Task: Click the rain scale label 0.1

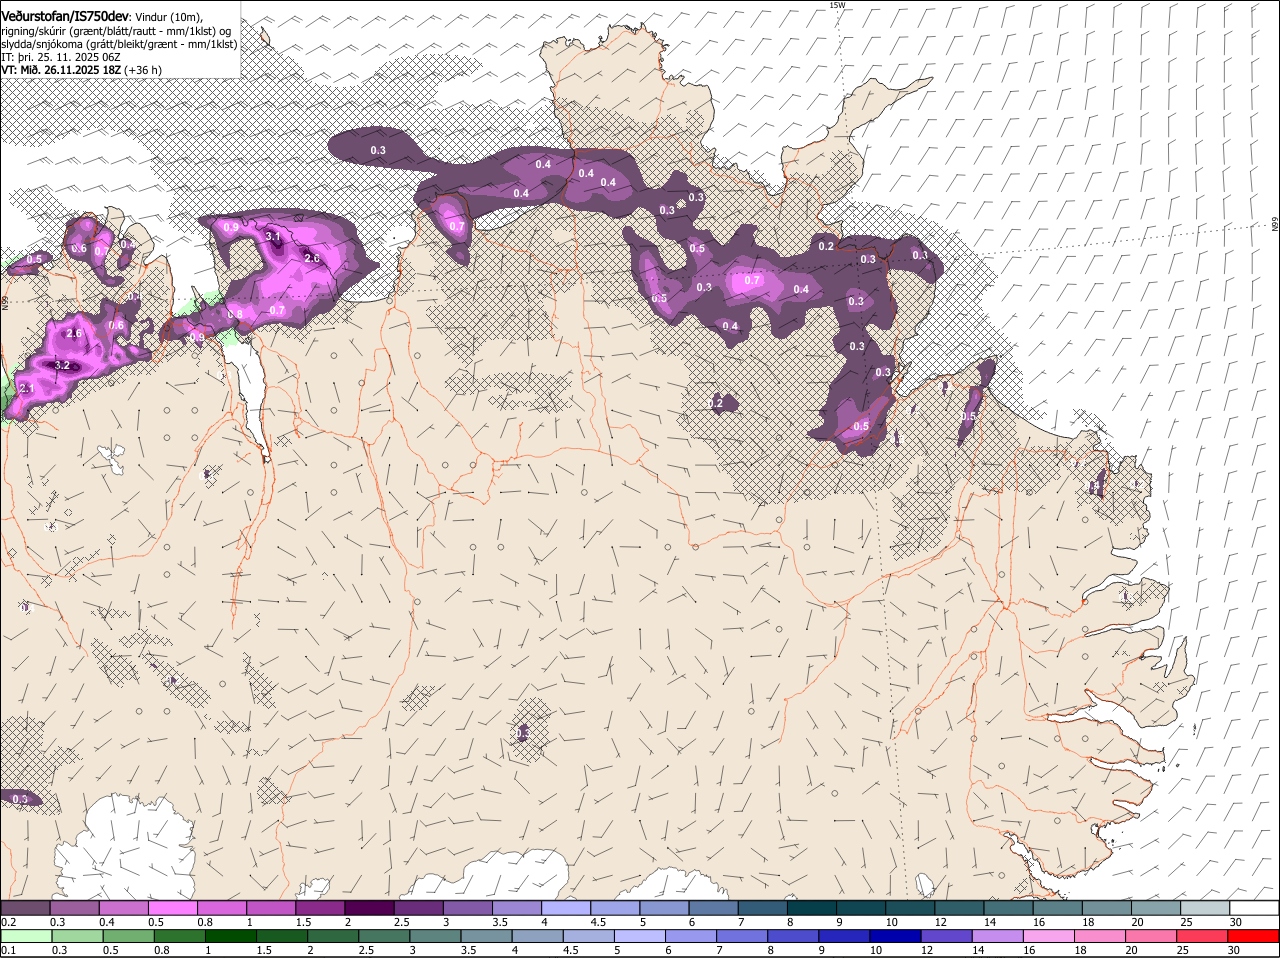Action: pyautogui.click(x=8, y=951)
